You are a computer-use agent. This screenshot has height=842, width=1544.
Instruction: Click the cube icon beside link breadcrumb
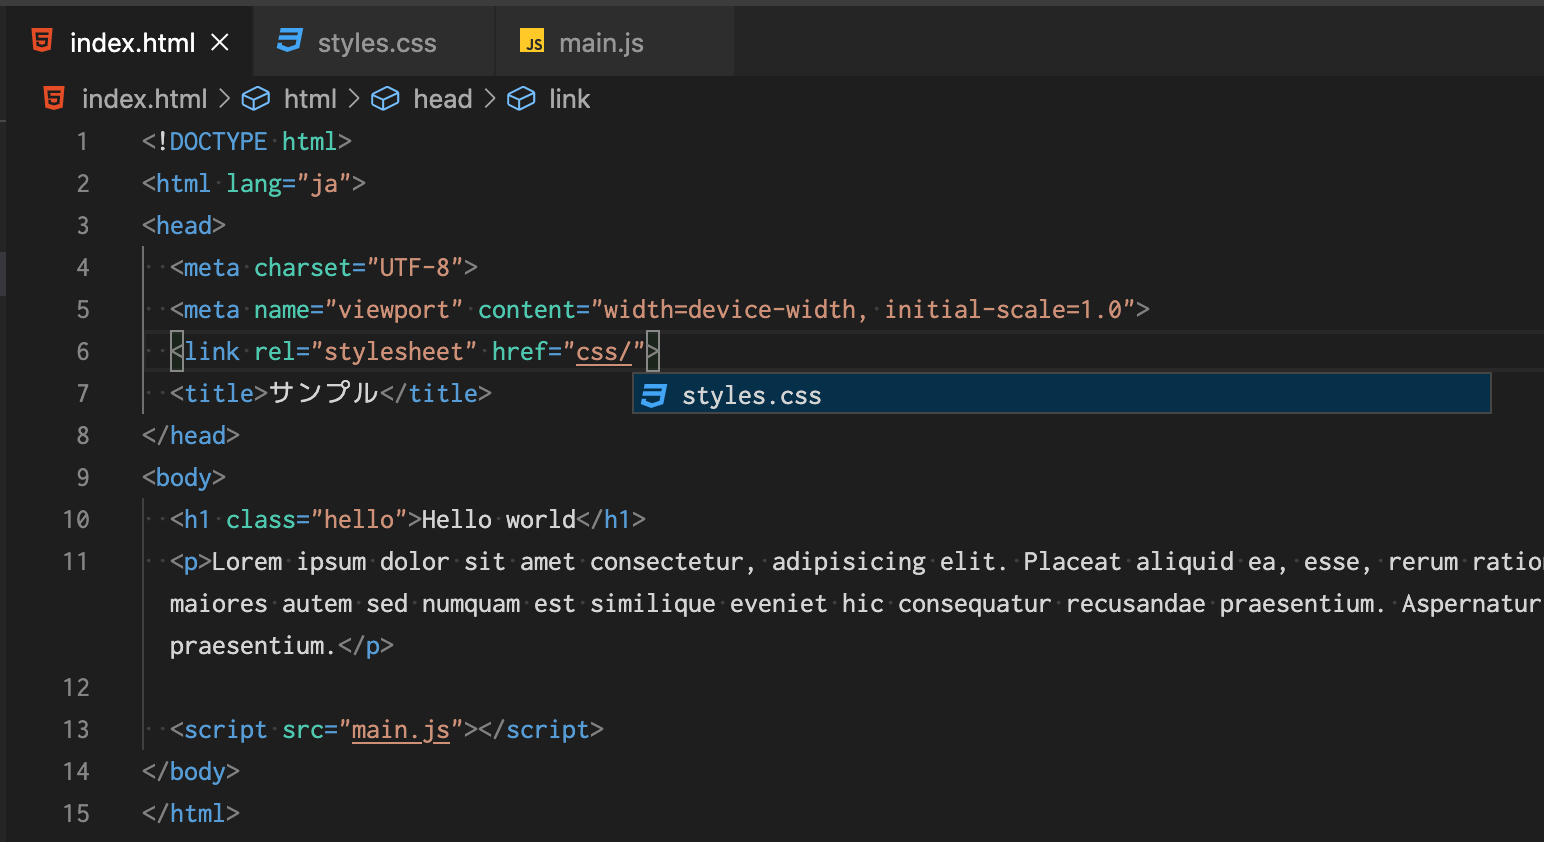(521, 98)
